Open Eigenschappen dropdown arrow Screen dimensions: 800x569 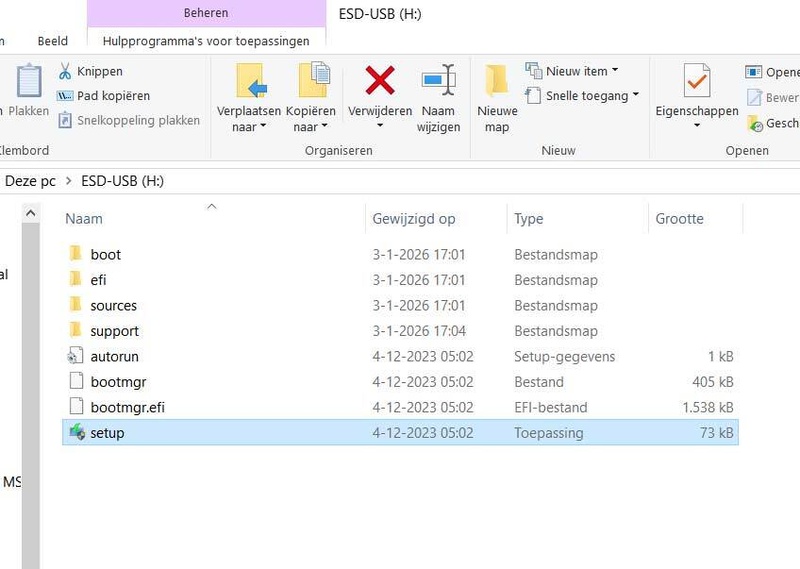coord(697,126)
